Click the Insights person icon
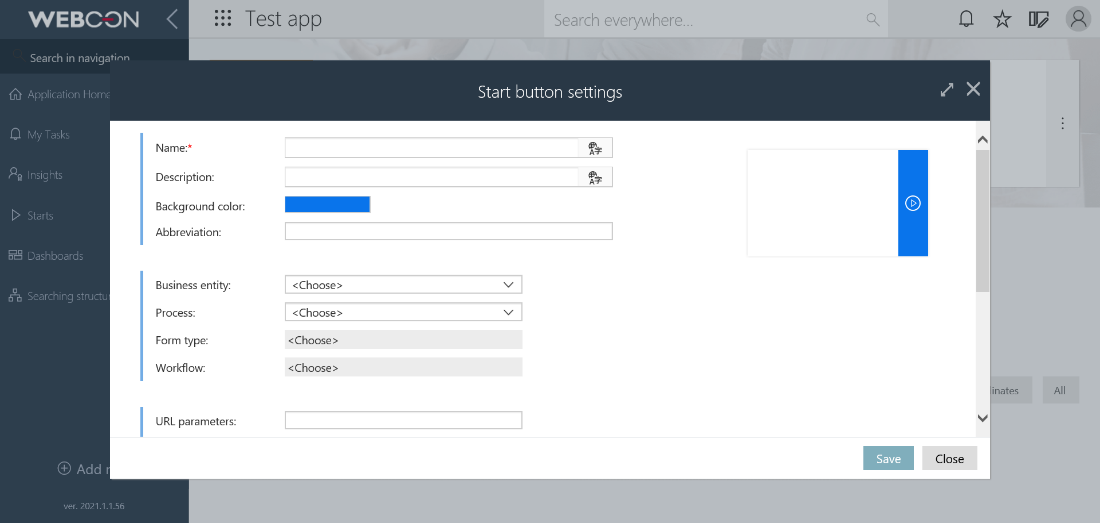1100x523 pixels. click(15, 175)
